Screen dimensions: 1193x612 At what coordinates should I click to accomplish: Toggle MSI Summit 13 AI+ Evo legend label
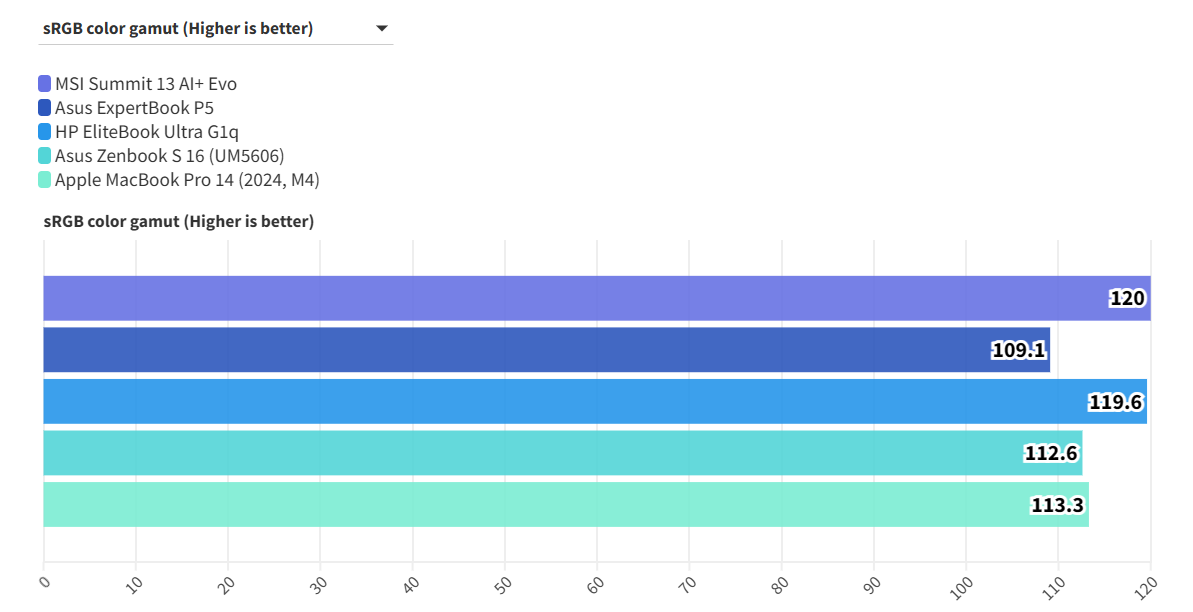[146, 84]
